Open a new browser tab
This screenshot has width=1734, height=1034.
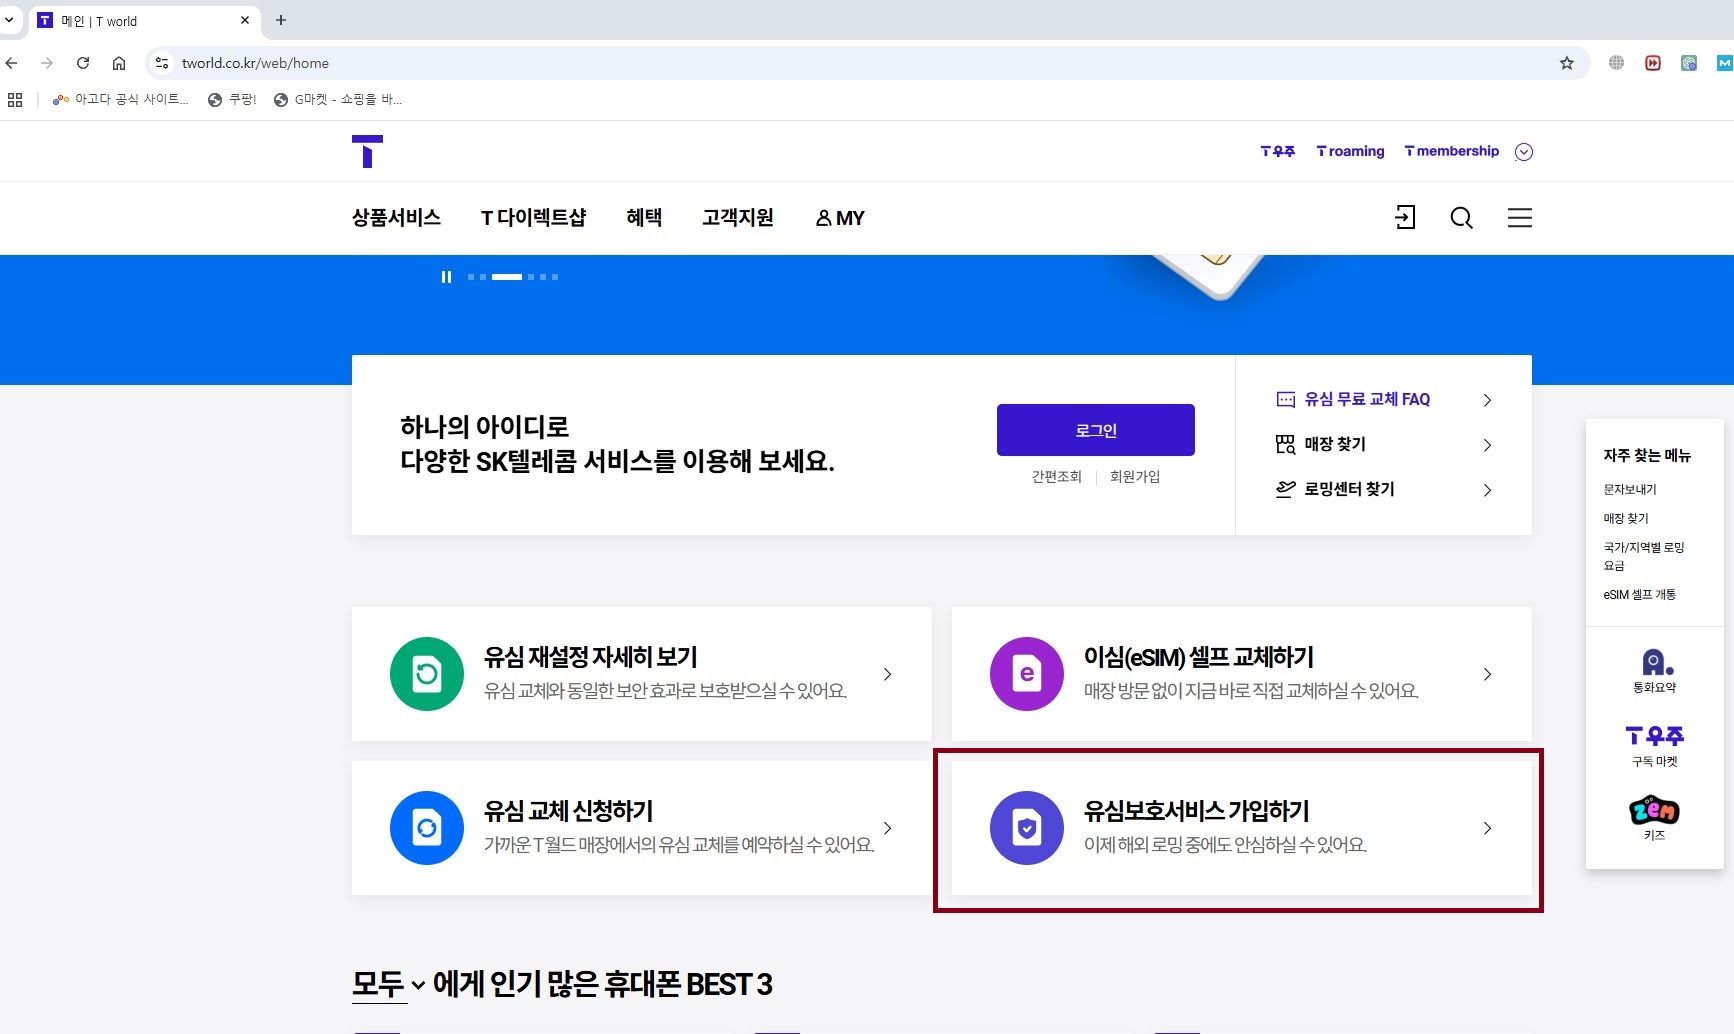[281, 20]
